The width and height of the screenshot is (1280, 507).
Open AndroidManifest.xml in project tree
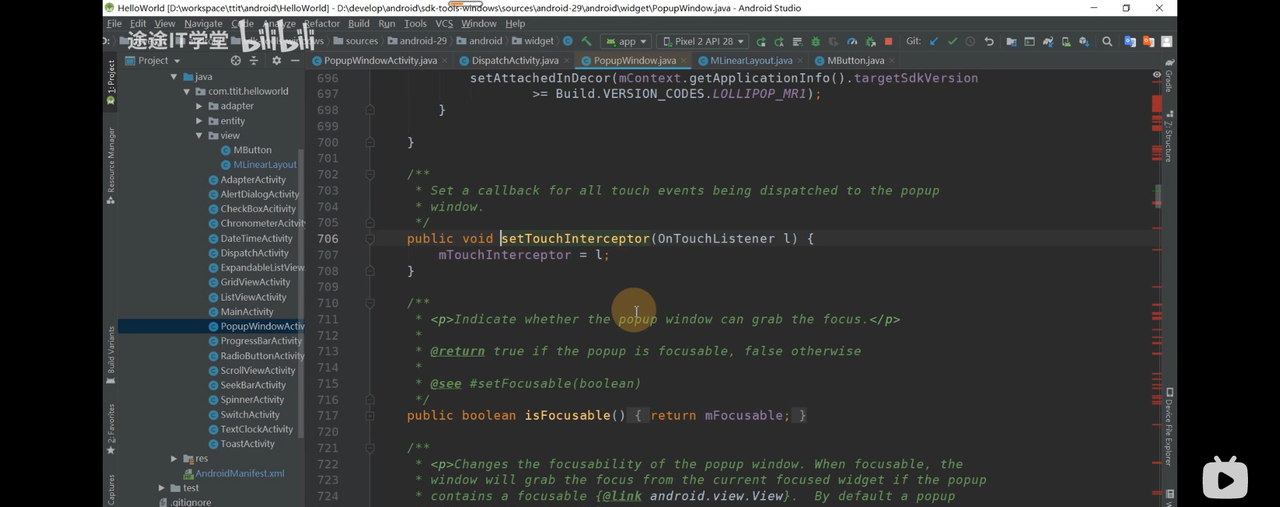[x=239, y=473]
